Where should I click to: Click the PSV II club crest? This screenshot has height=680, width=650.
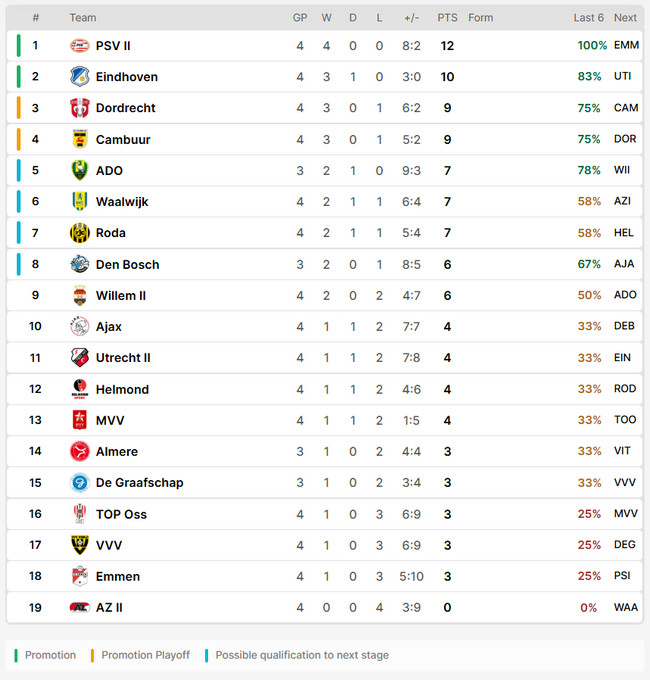click(80, 46)
